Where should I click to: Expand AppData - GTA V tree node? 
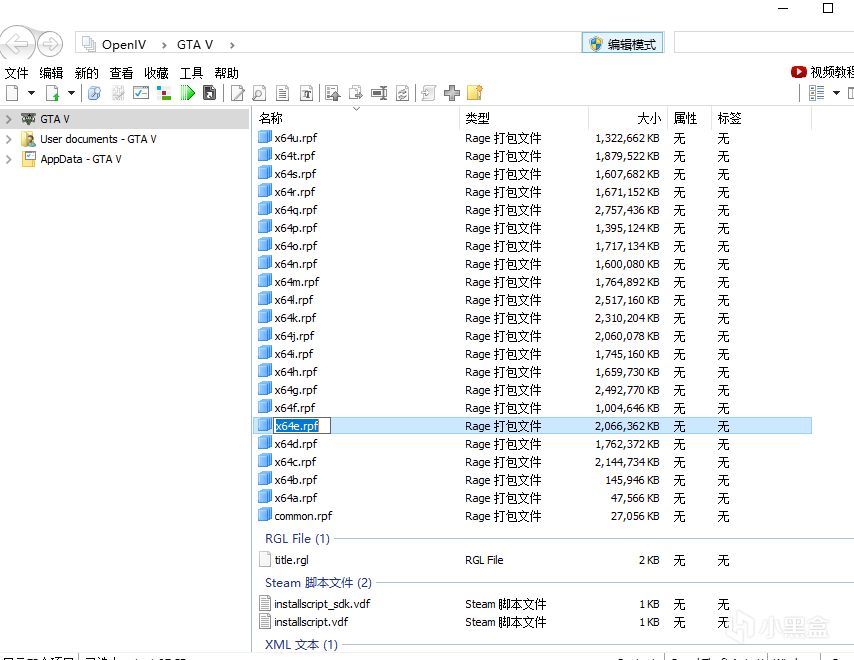(9, 160)
